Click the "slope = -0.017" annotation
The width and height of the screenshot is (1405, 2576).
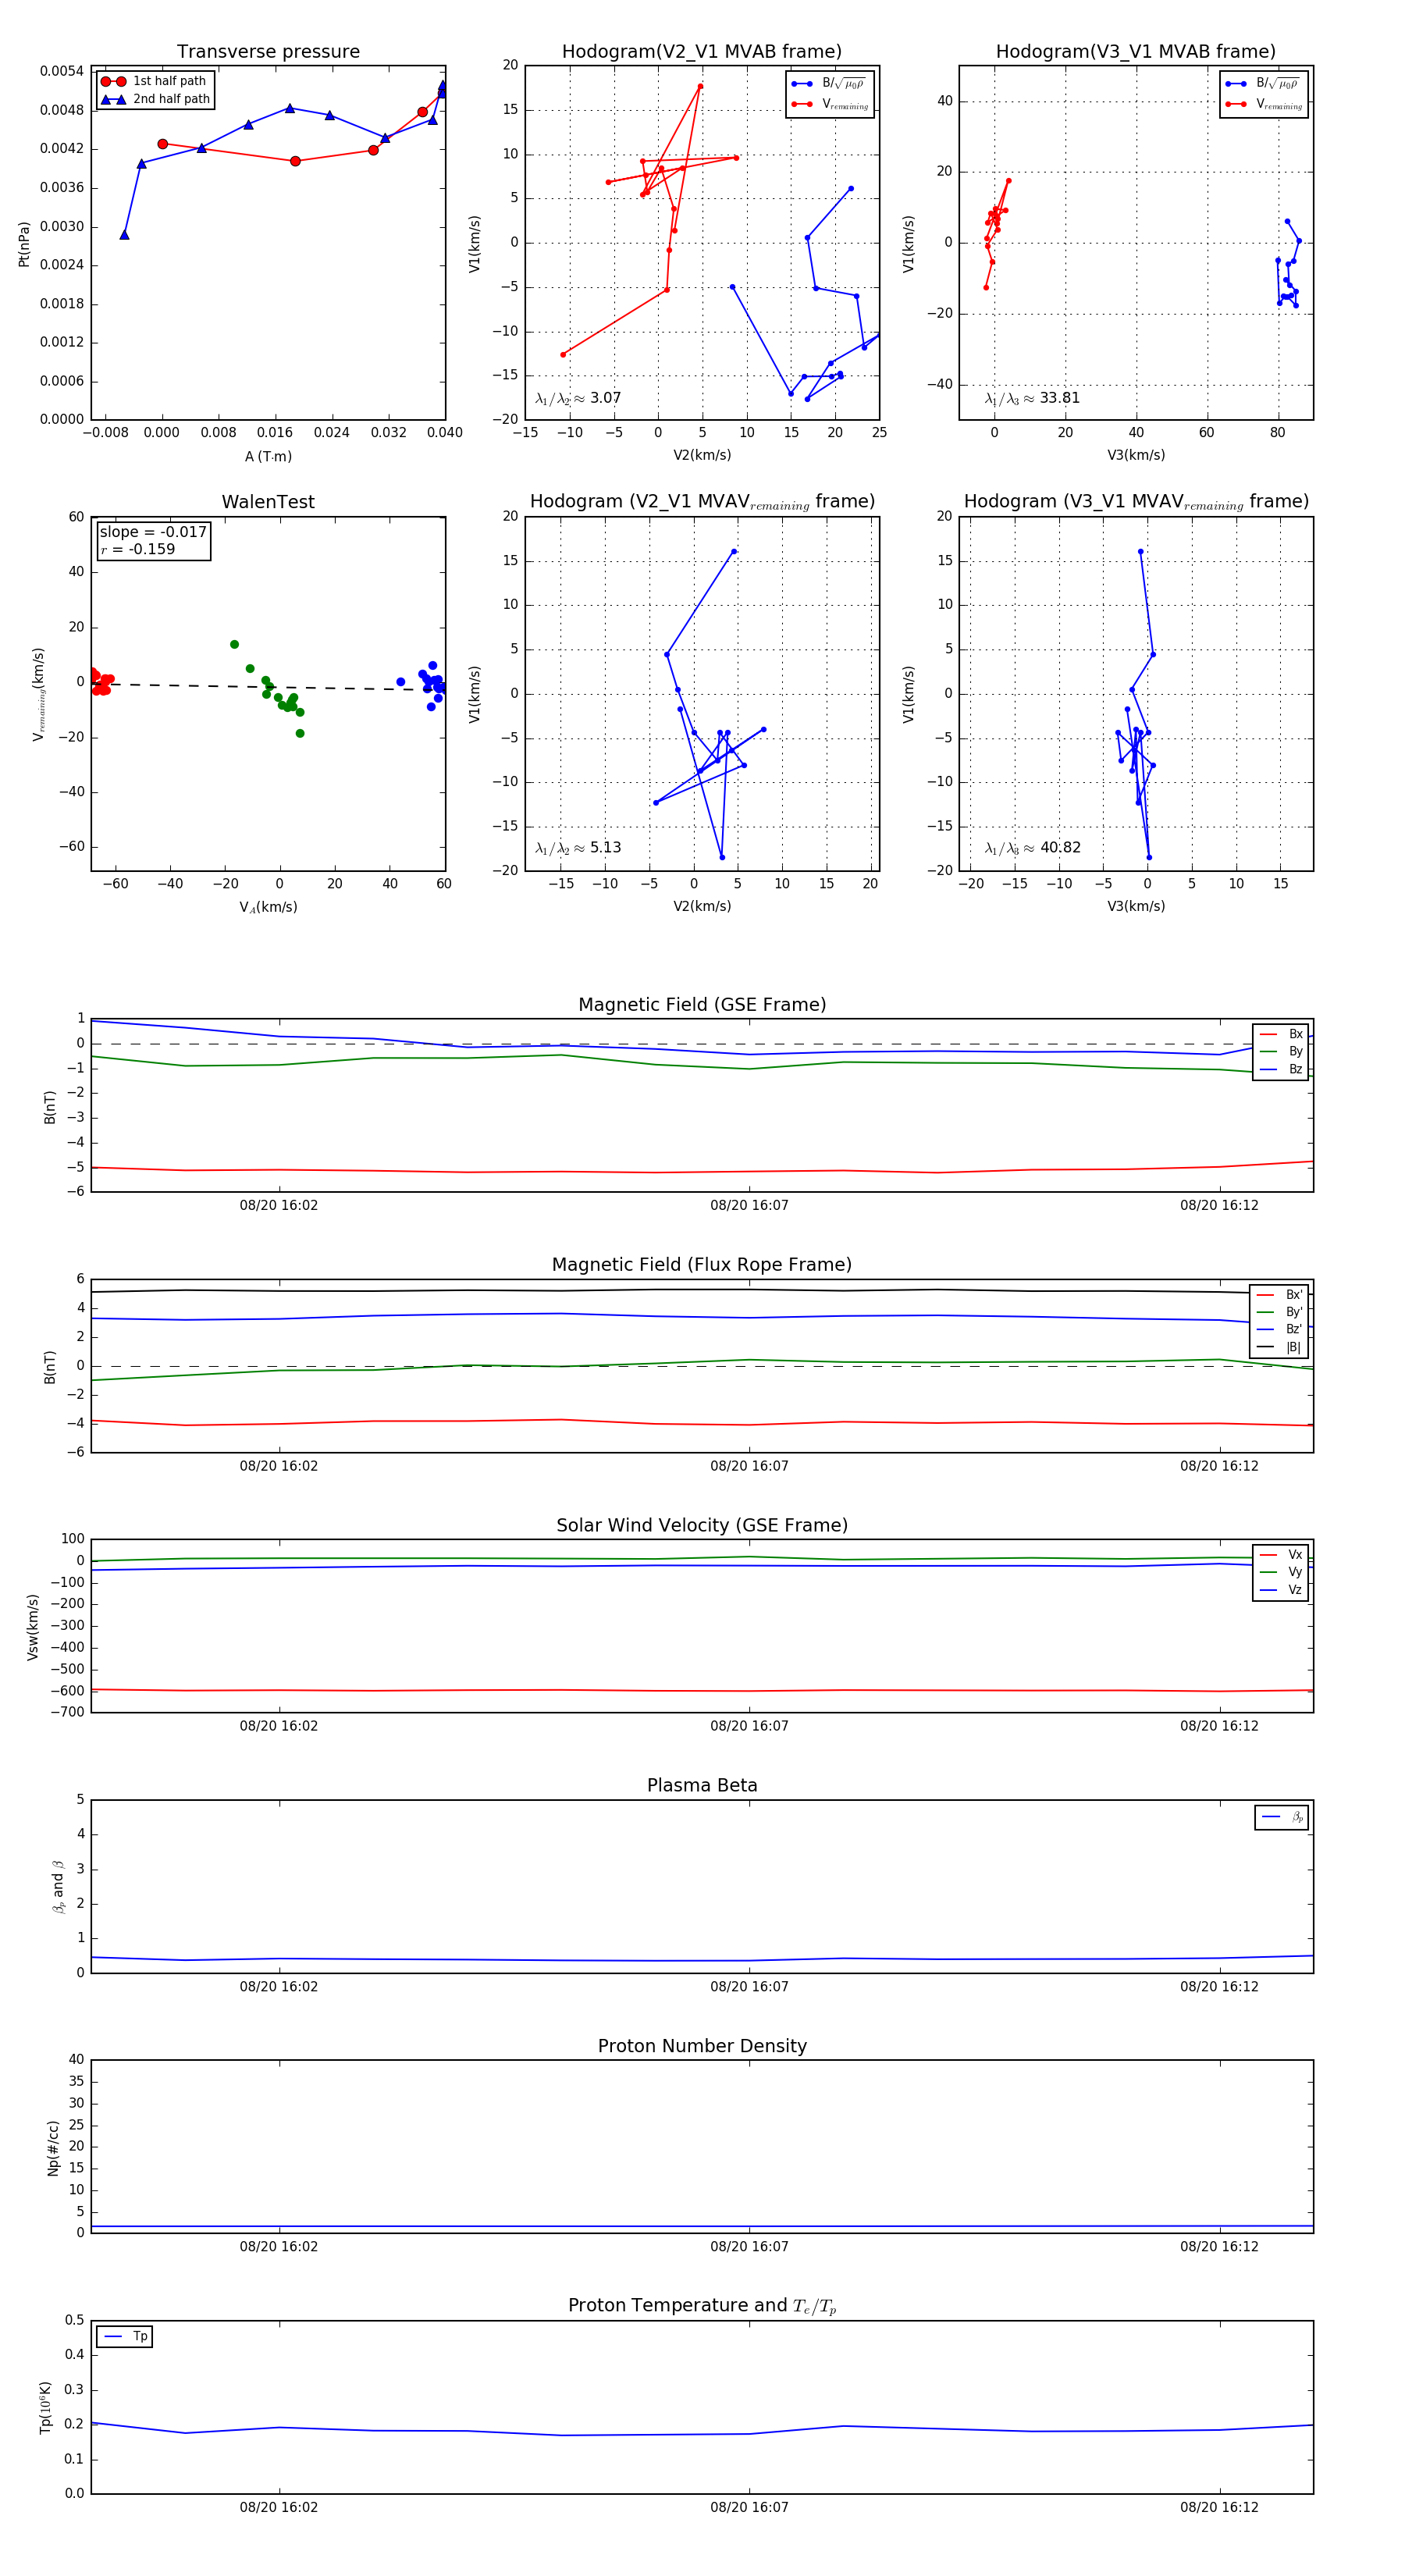153,532
